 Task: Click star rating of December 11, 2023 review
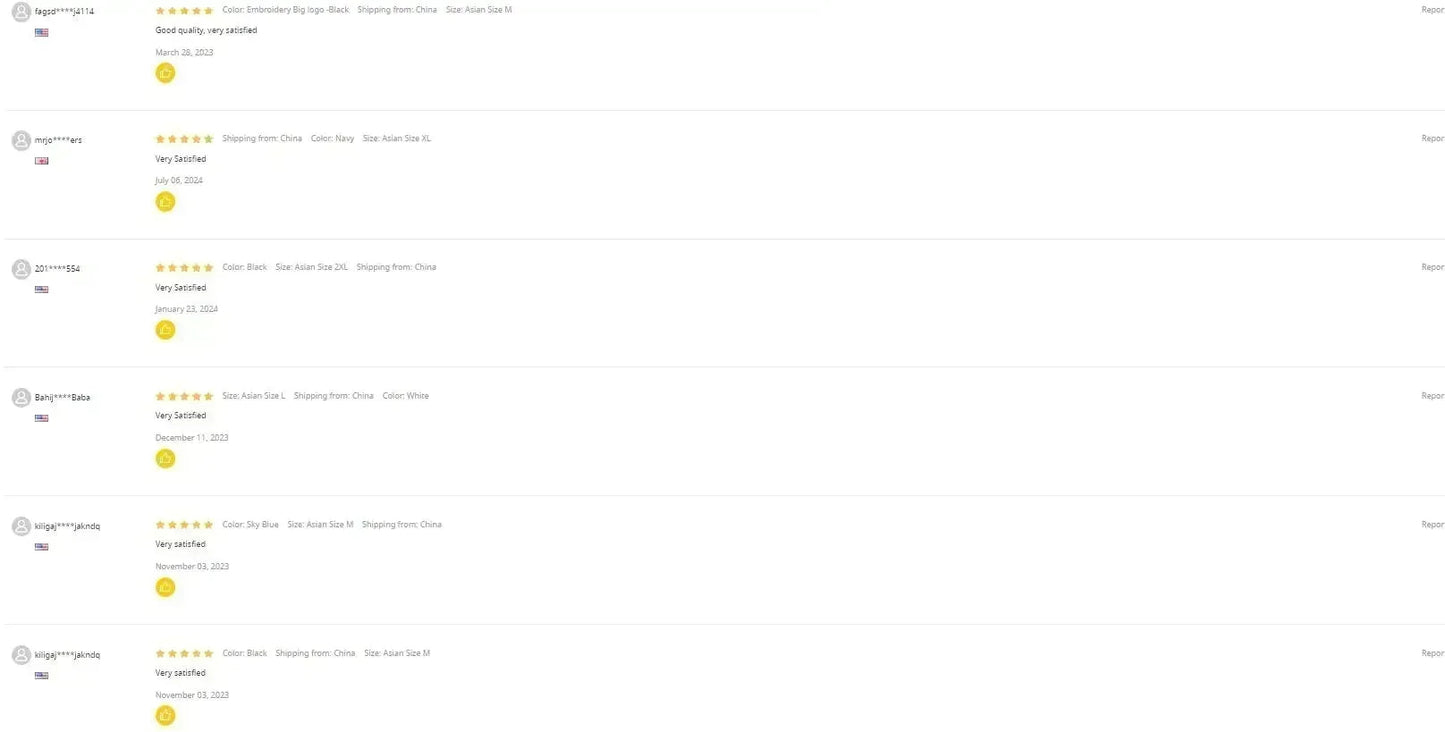tap(184, 396)
